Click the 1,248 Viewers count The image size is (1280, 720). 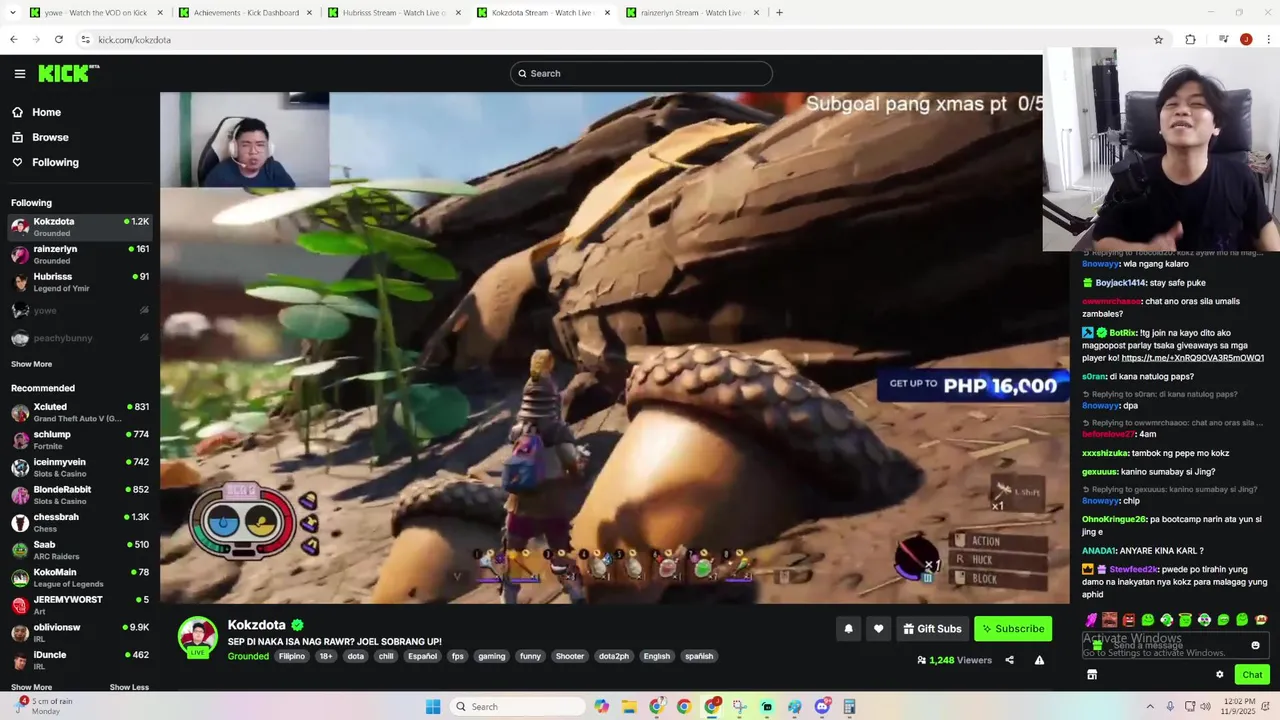(954, 660)
